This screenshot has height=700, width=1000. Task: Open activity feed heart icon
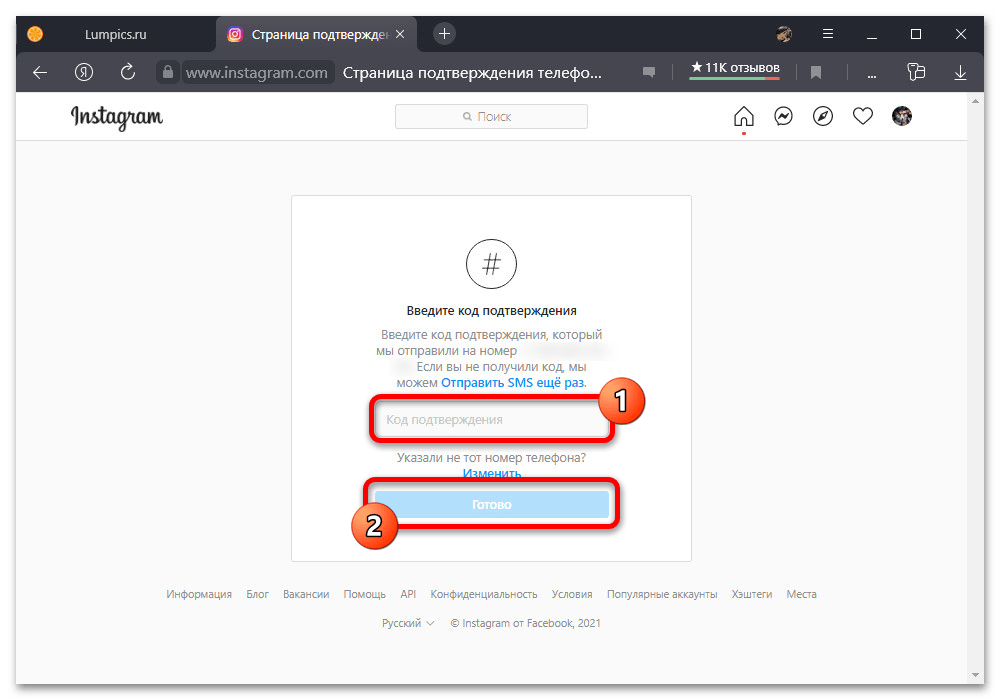click(862, 117)
